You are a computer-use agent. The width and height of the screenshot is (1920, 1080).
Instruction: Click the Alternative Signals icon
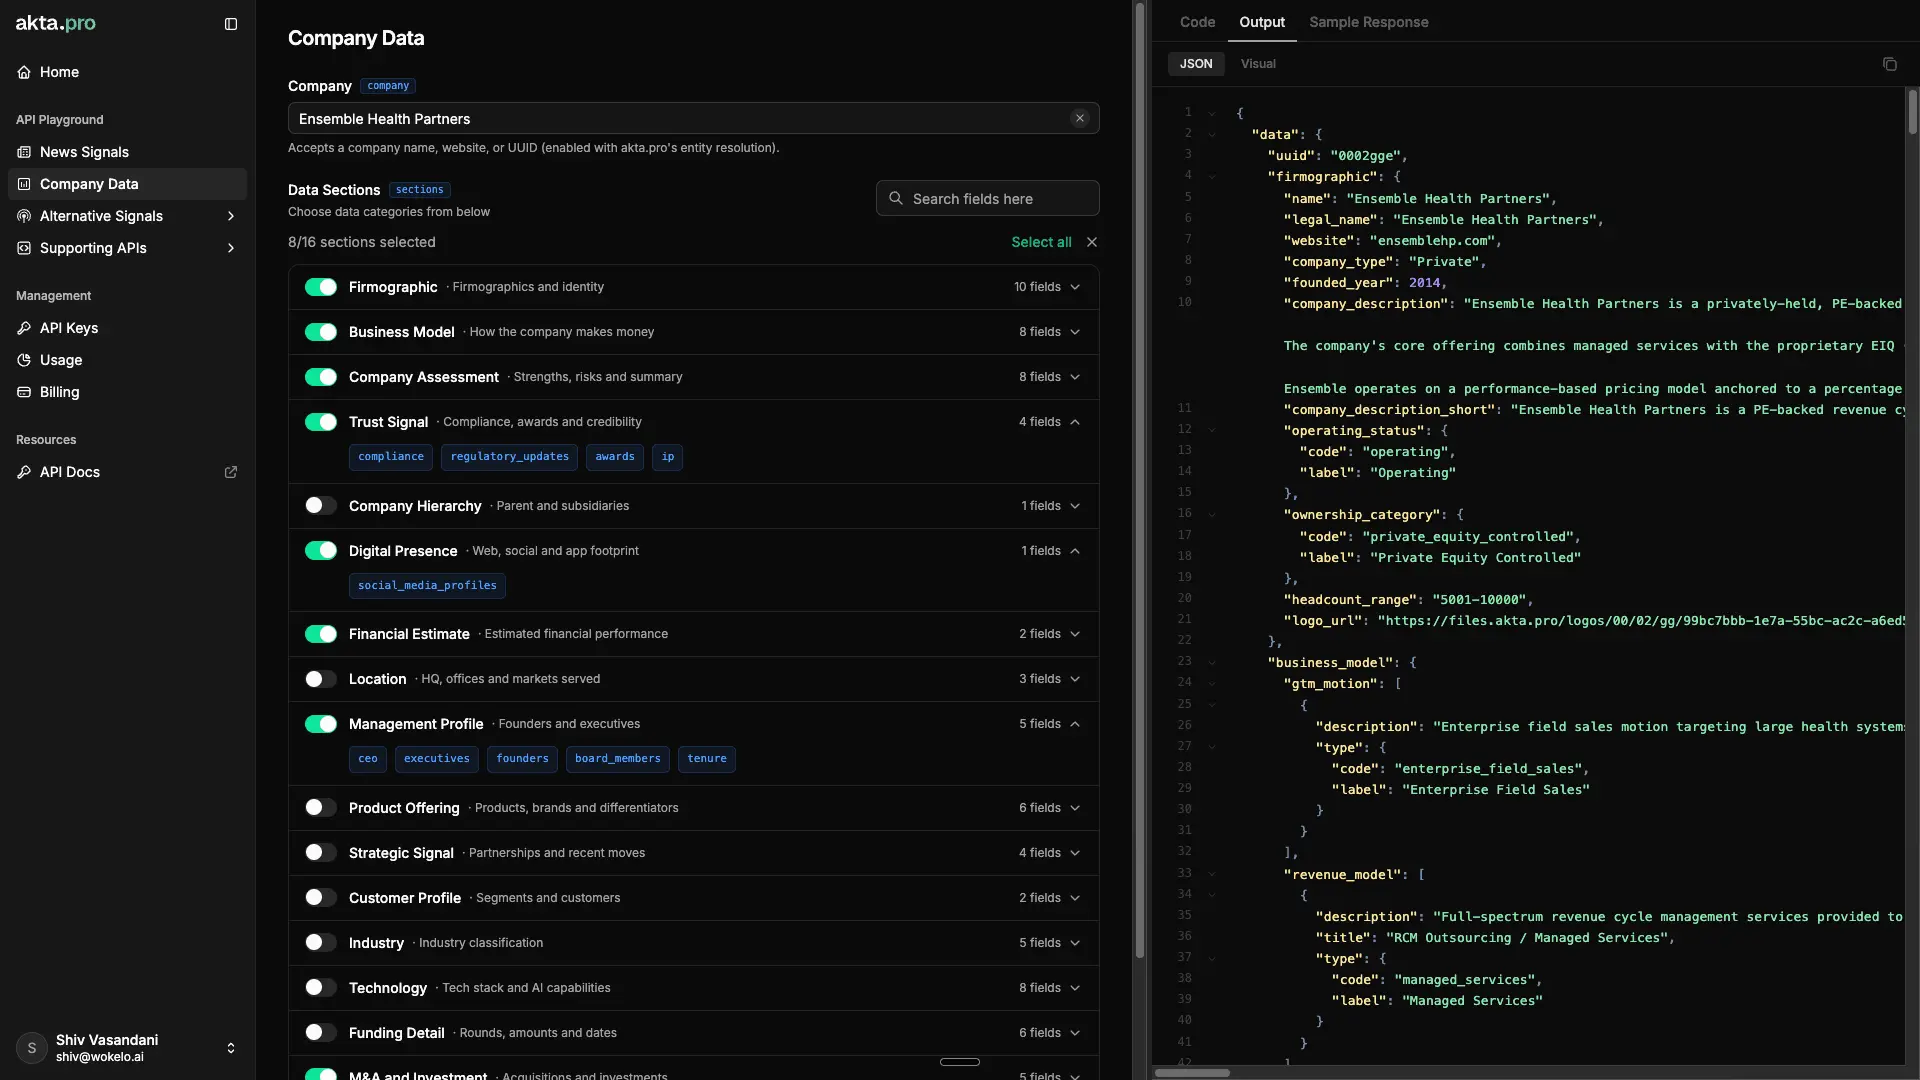point(24,216)
